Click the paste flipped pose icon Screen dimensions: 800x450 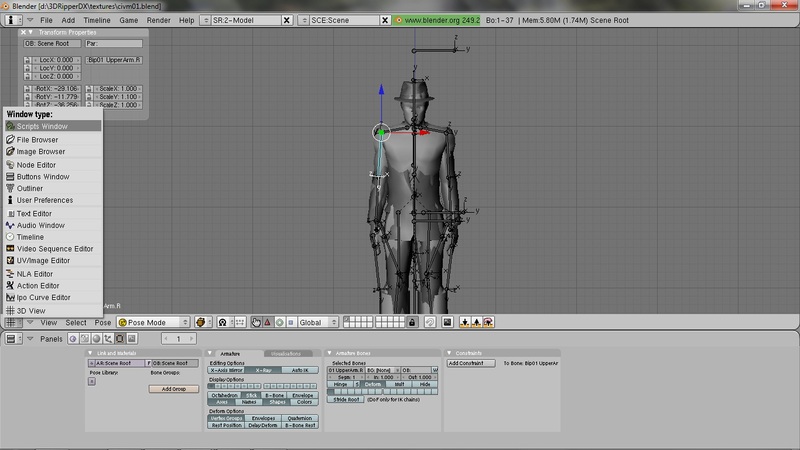(x=488, y=322)
